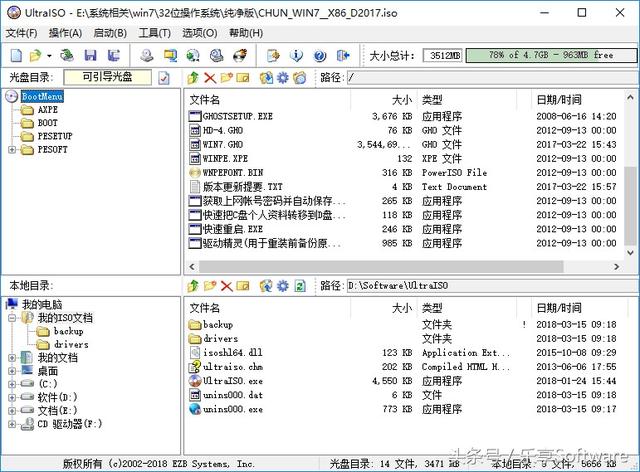Image resolution: width=640 pixels, height=472 pixels.
Task: Select UltraISO.exe in the local file list
Action: pyautogui.click(x=233, y=381)
